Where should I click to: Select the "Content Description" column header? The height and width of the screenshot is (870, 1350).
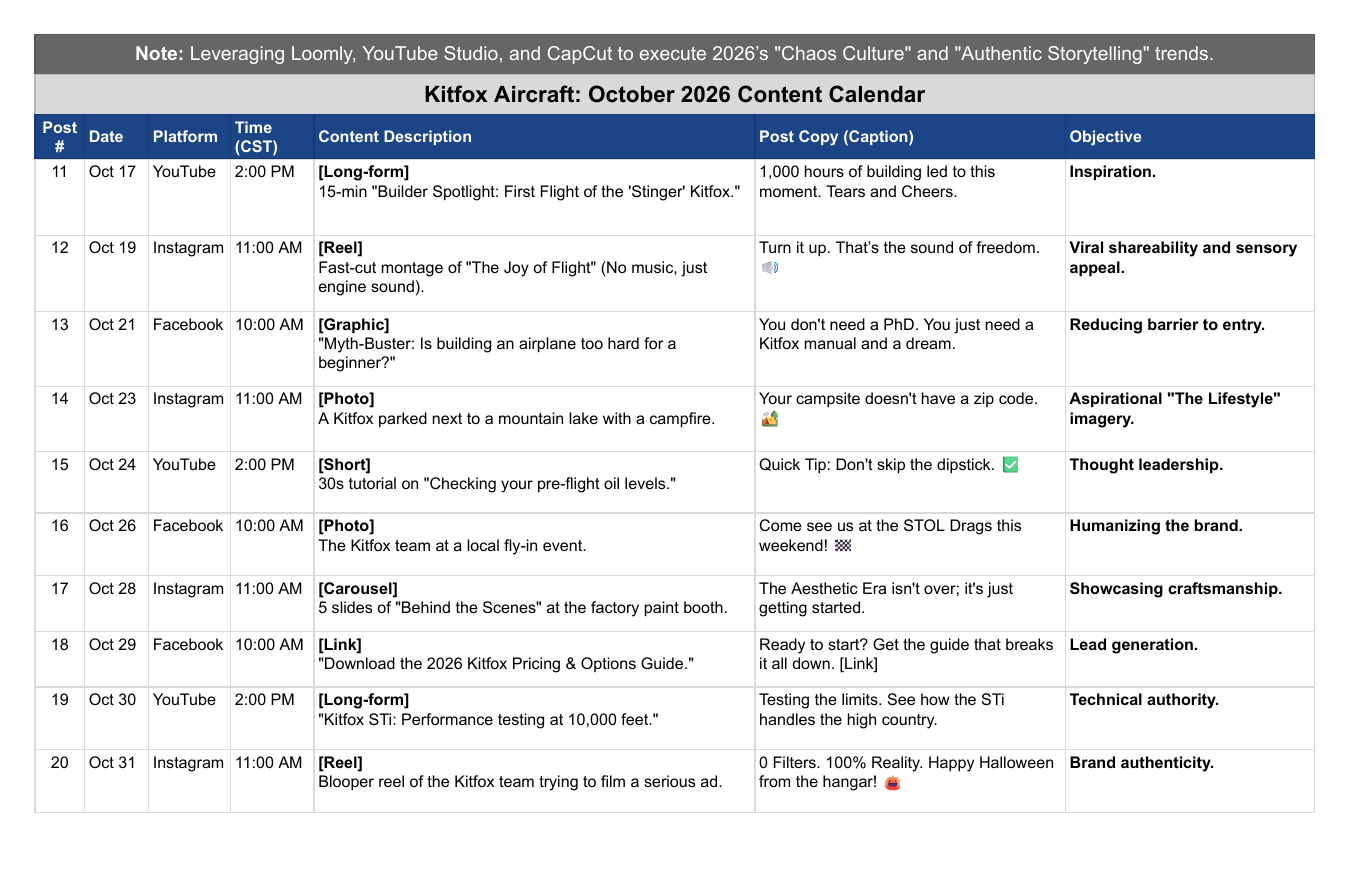(x=534, y=137)
